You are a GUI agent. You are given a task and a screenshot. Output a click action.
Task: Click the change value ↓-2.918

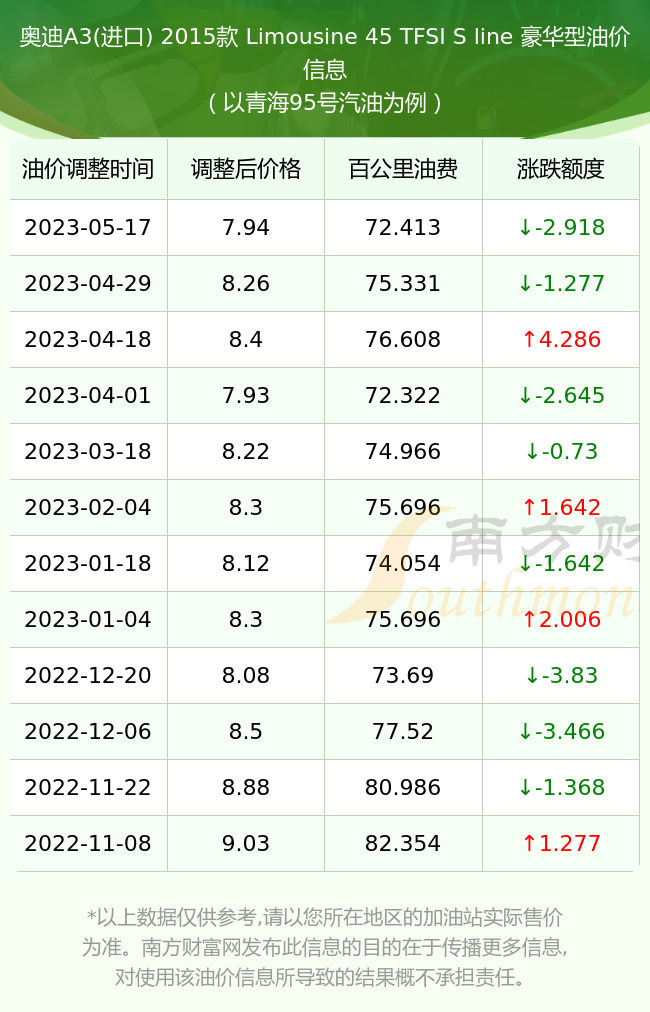click(562, 227)
